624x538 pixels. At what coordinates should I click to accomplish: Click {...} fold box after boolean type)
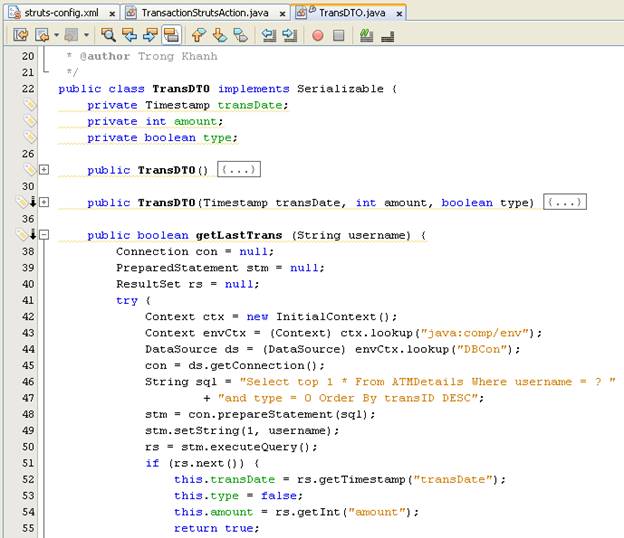[565, 202]
